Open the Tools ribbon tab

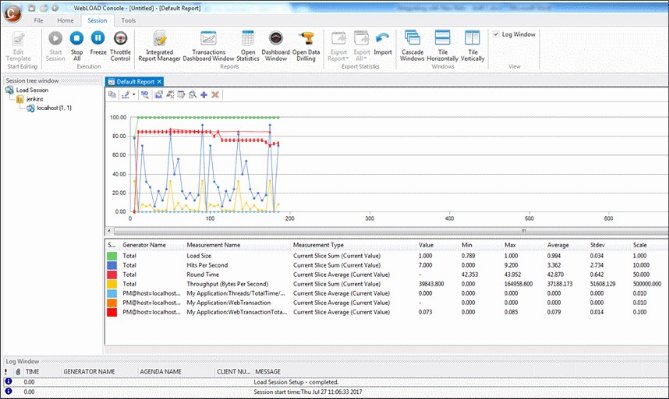point(128,20)
